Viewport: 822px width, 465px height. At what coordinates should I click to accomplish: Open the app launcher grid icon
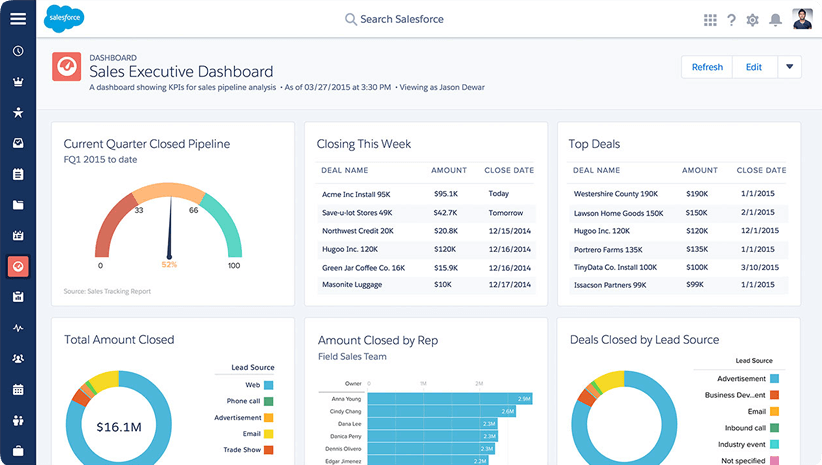click(x=710, y=20)
